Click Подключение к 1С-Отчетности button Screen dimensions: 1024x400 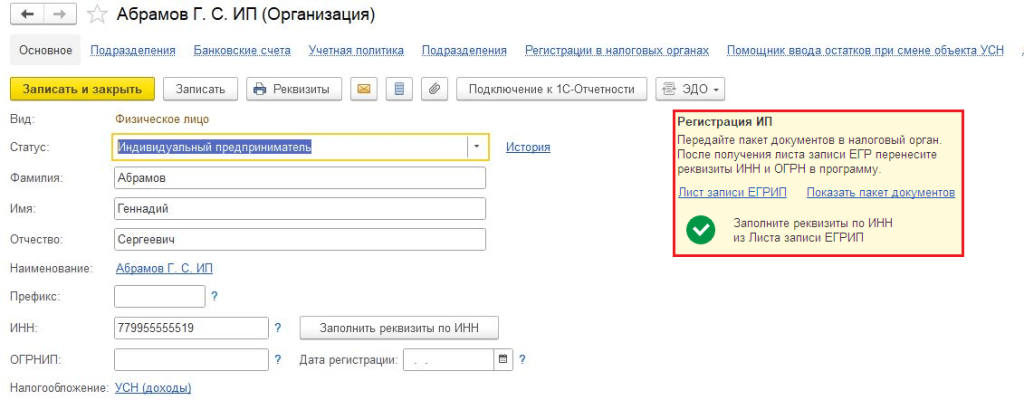tap(551, 89)
